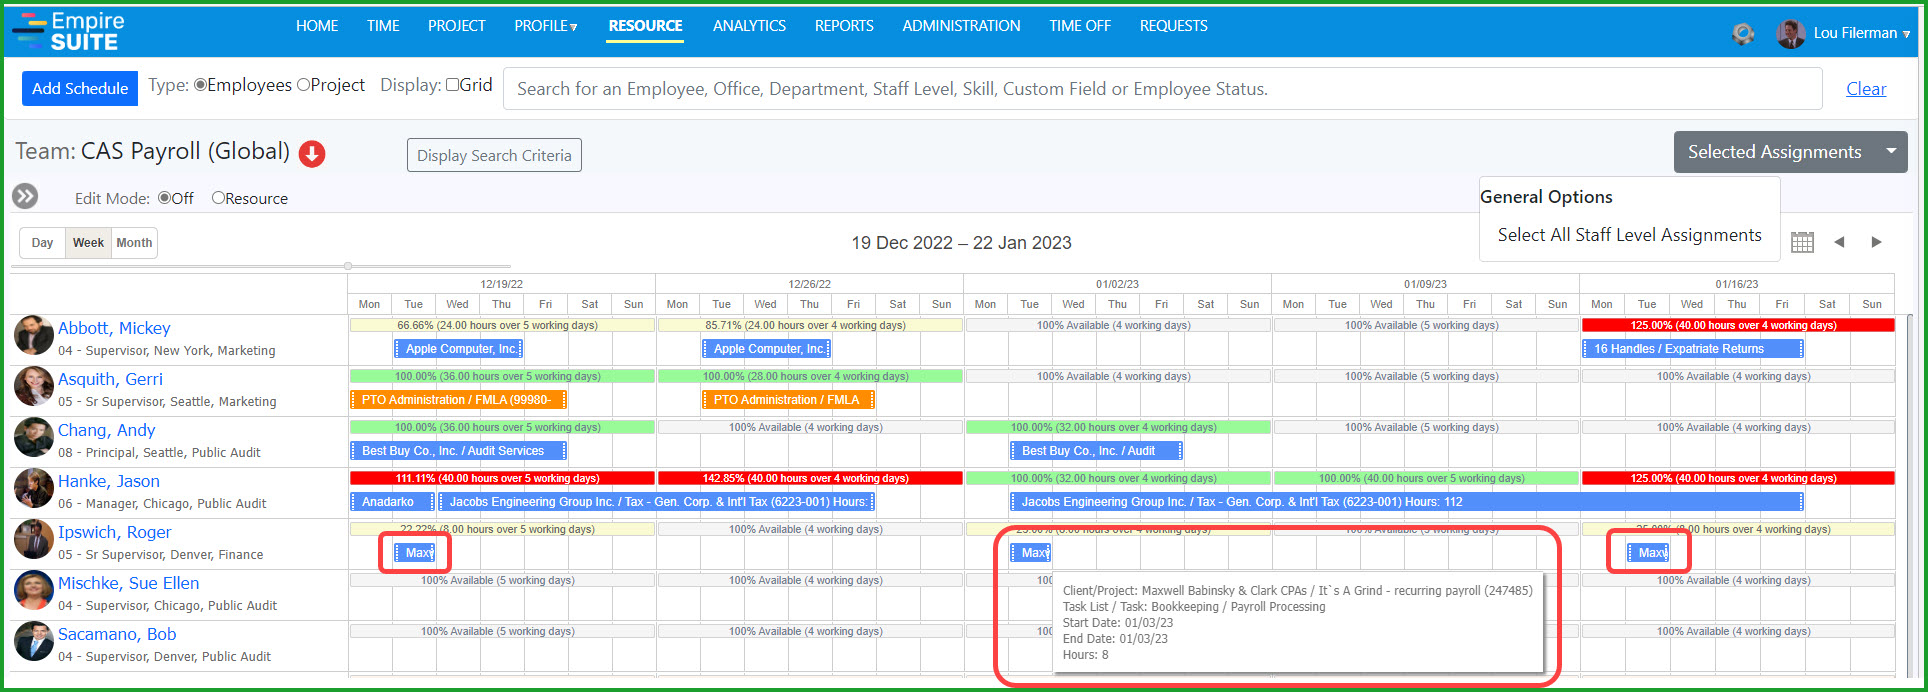Click Display Search Criteria button
This screenshot has height=692, width=1928.
click(494, 155)
